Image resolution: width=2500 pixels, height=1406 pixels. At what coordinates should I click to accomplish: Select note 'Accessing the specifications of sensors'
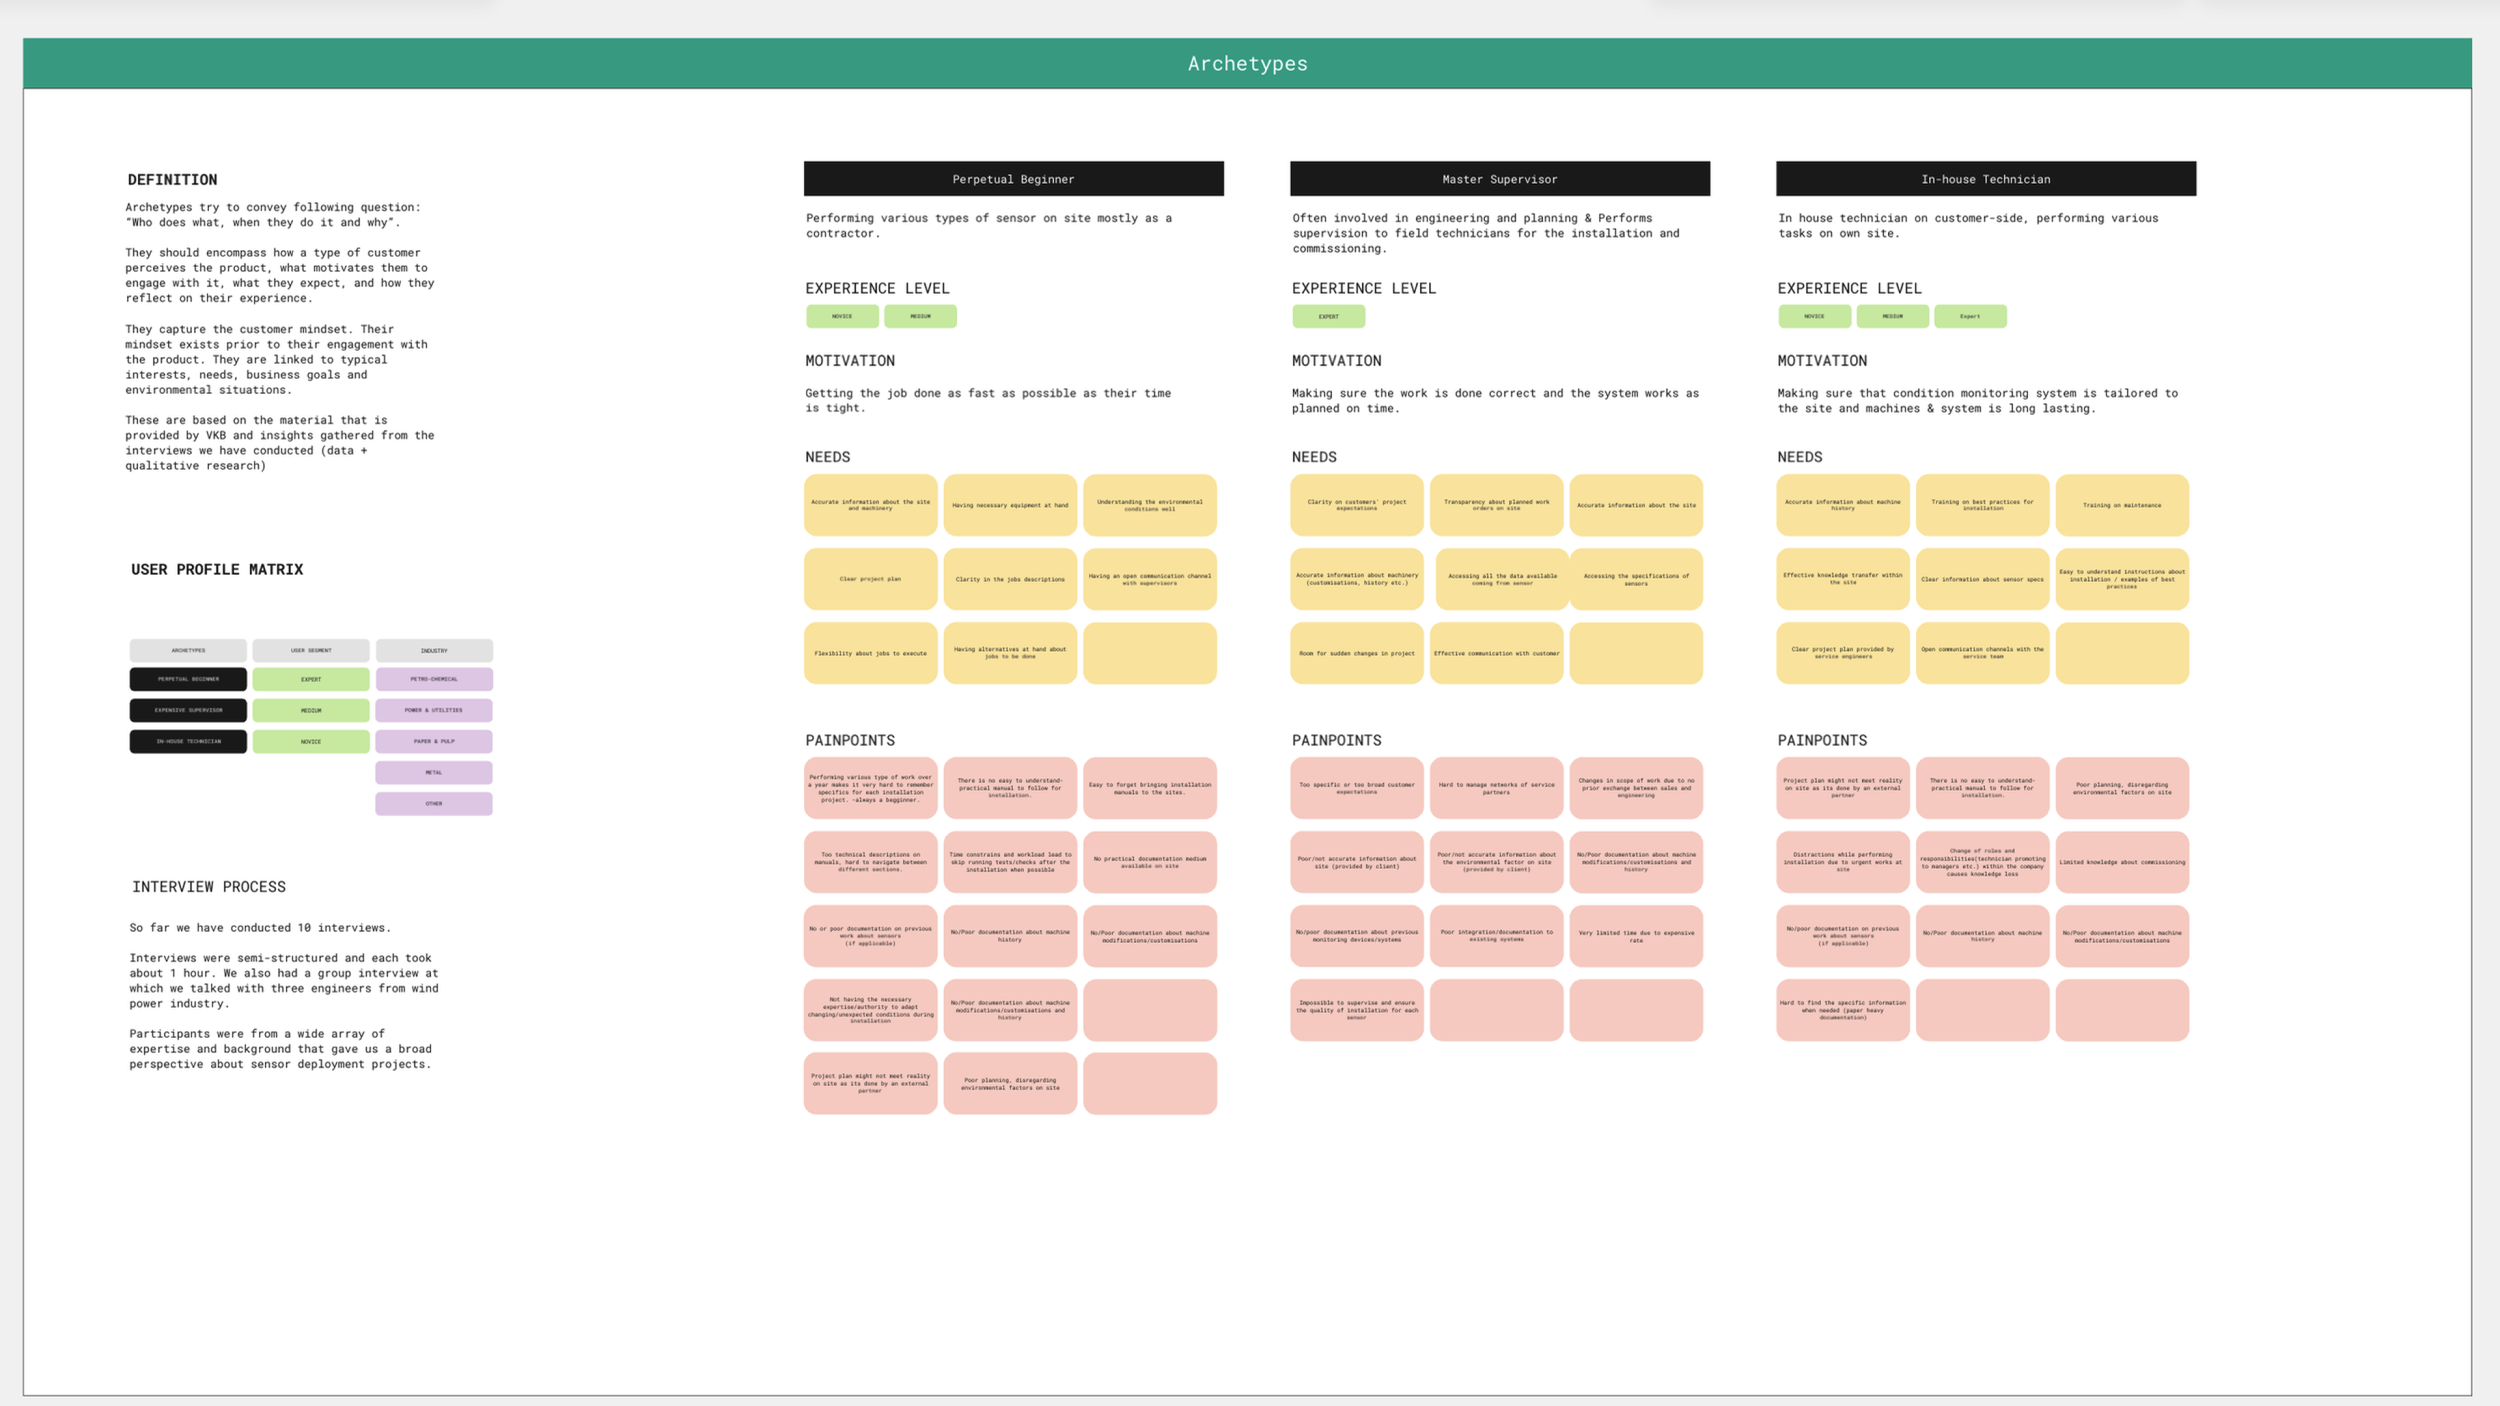coord(1636,579)
